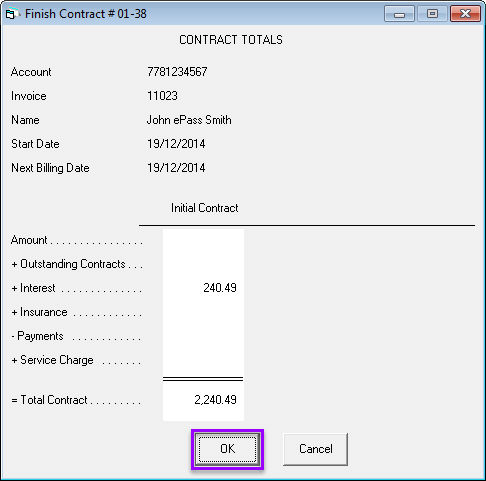Viewport: 486px width, 481px height.
Task: Select the Interest value 240.49
Action: [x=220, y=288]
